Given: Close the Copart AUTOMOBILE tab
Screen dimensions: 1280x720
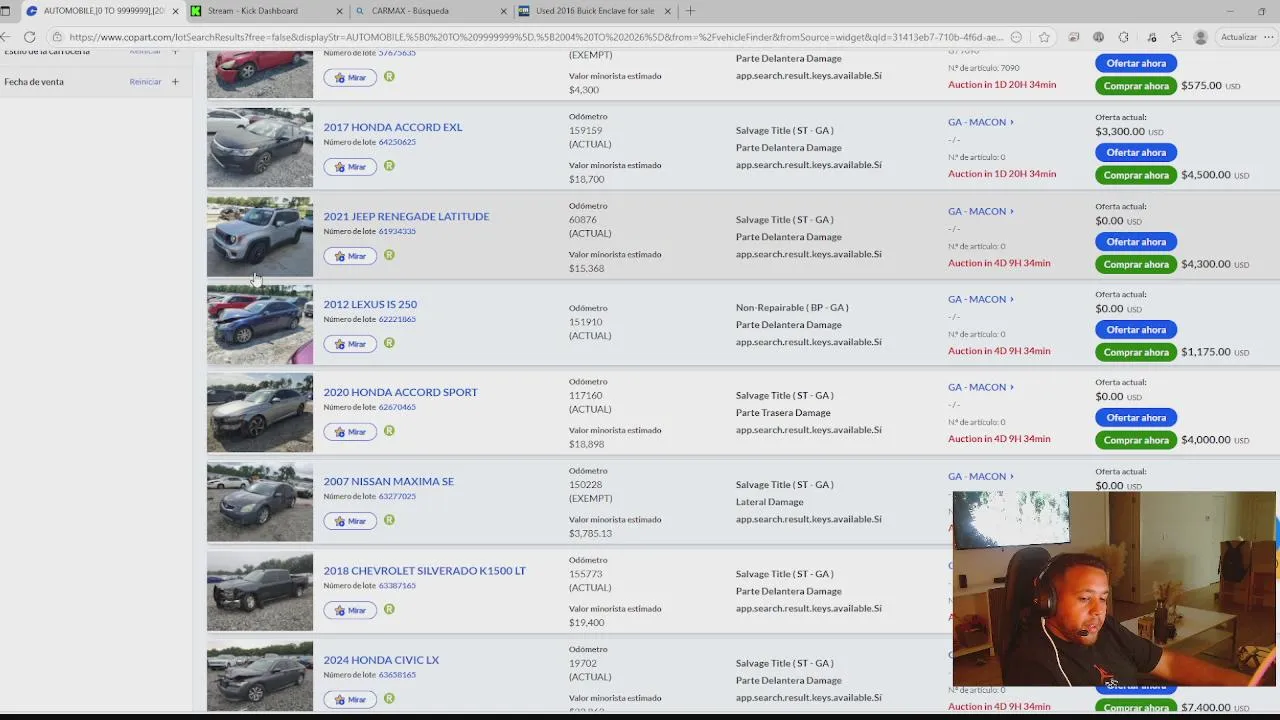Looking at the screenshot, I should tap(175, 11).
